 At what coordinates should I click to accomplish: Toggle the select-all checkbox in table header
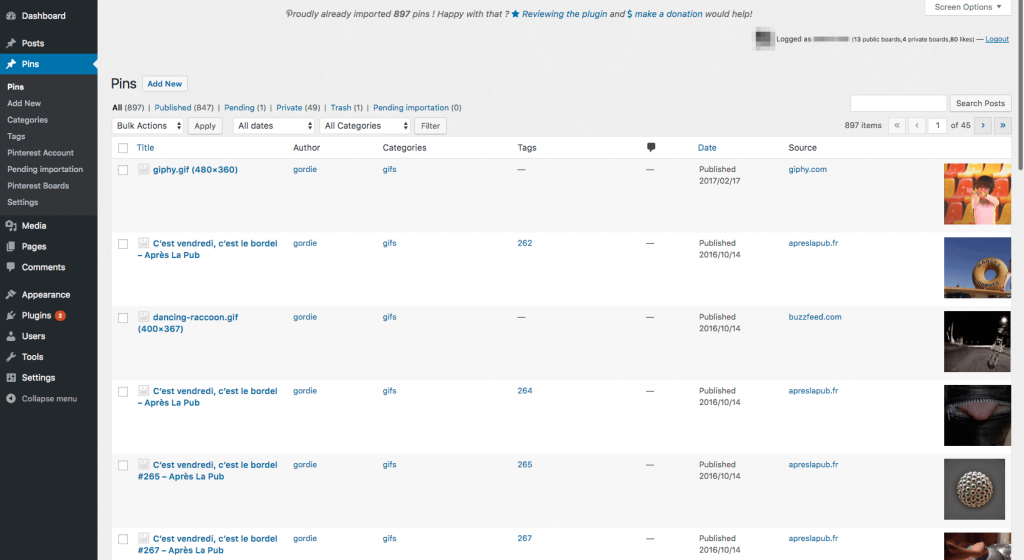coord(123,148)
